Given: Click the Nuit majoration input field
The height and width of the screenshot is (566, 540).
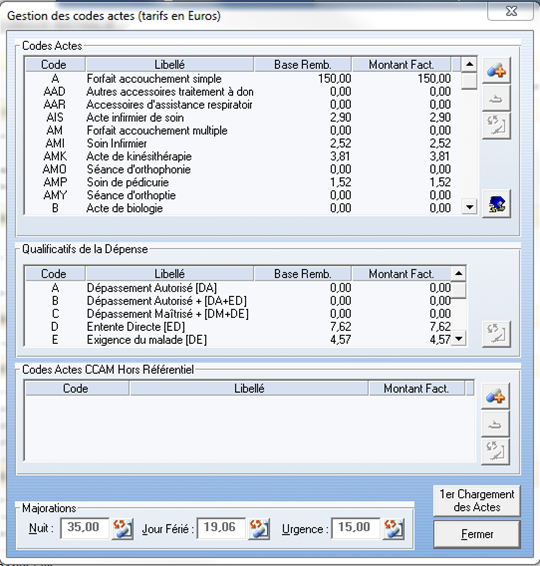Looking at the screenshot, I should pyautogui.click(x=85, y=528).
